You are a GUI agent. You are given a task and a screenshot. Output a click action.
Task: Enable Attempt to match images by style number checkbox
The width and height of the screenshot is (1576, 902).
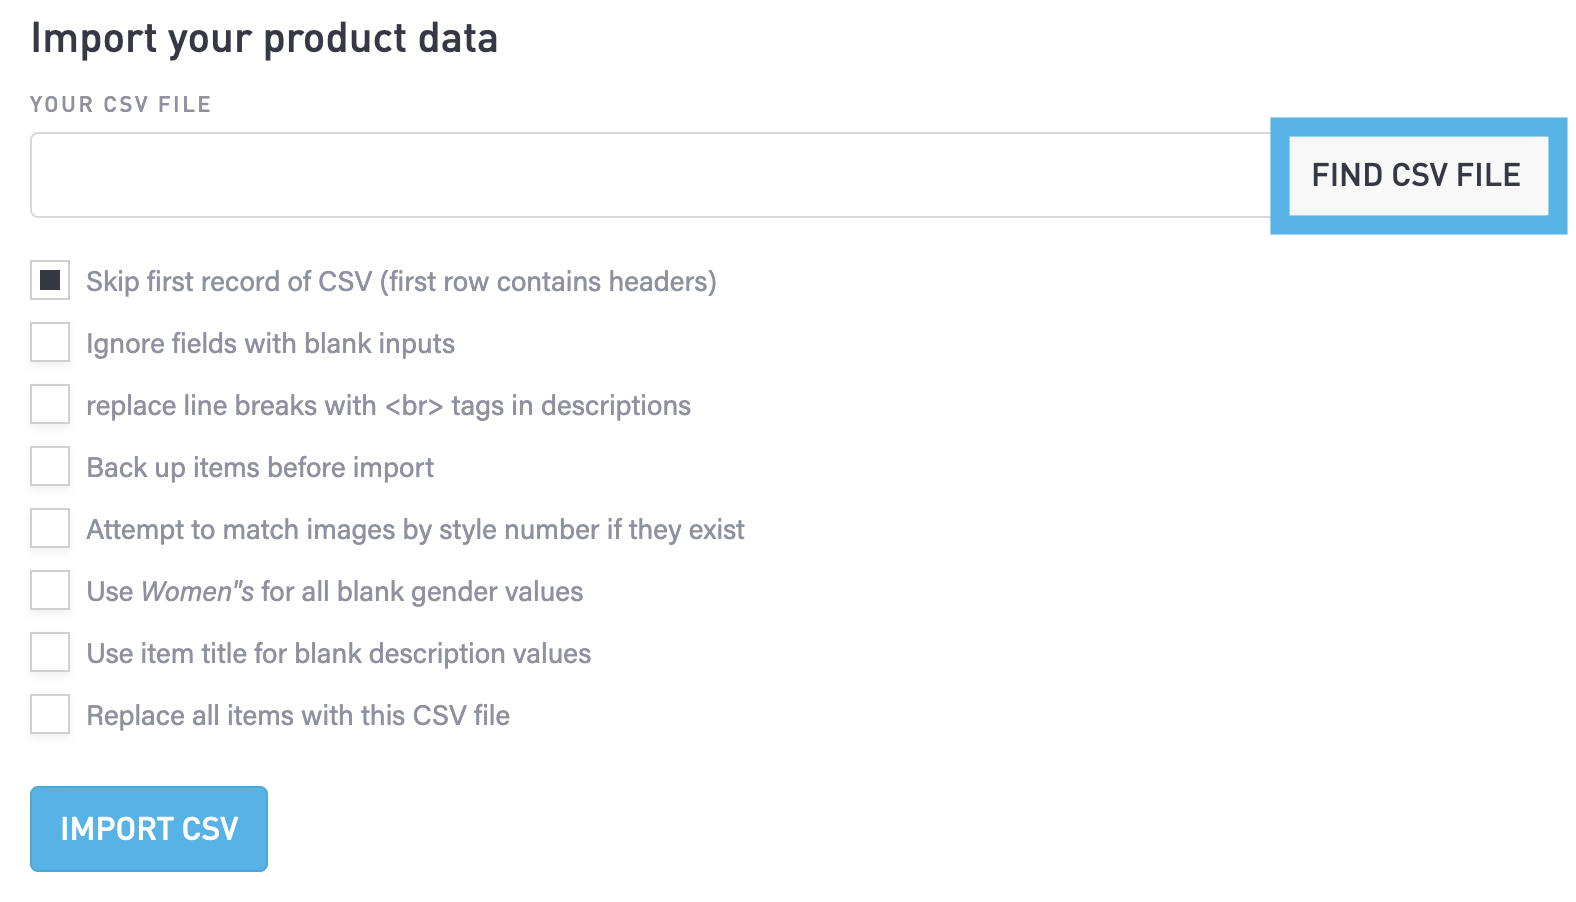tap(50, 529)
